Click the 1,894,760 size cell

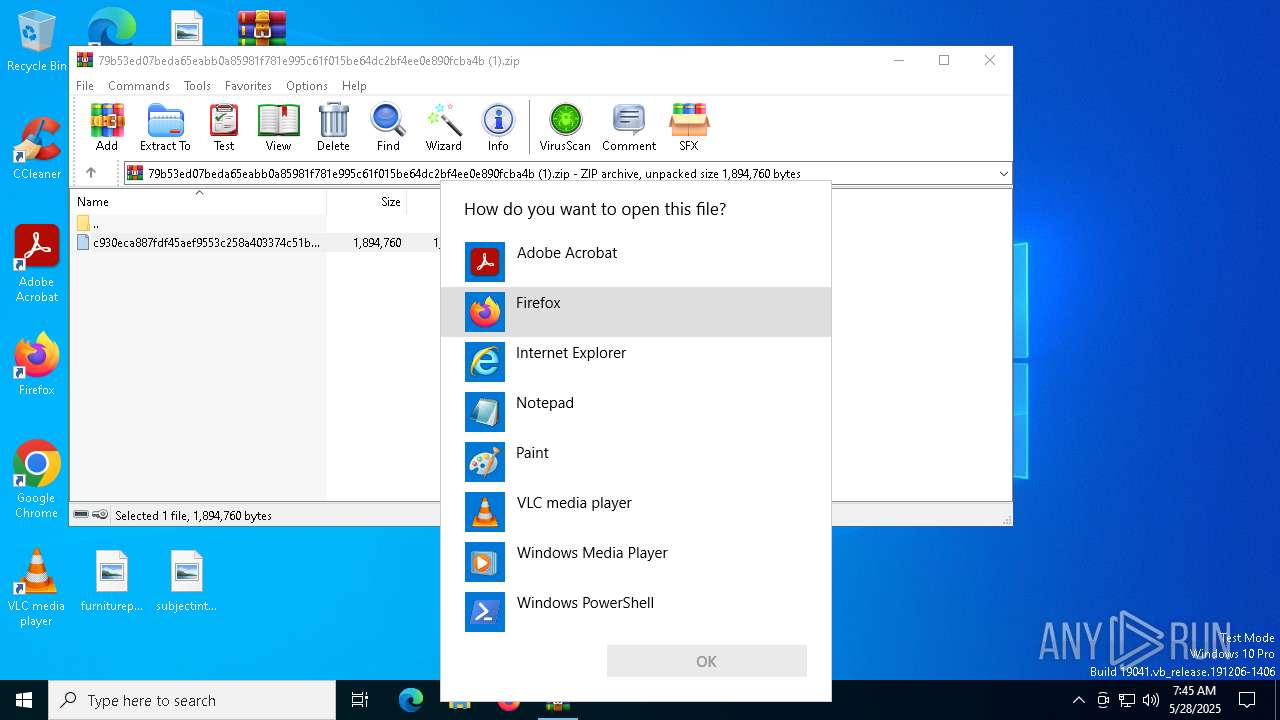click(377, 243)
